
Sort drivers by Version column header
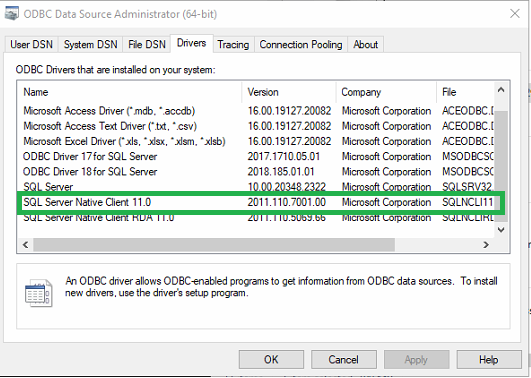click(289, 92)
